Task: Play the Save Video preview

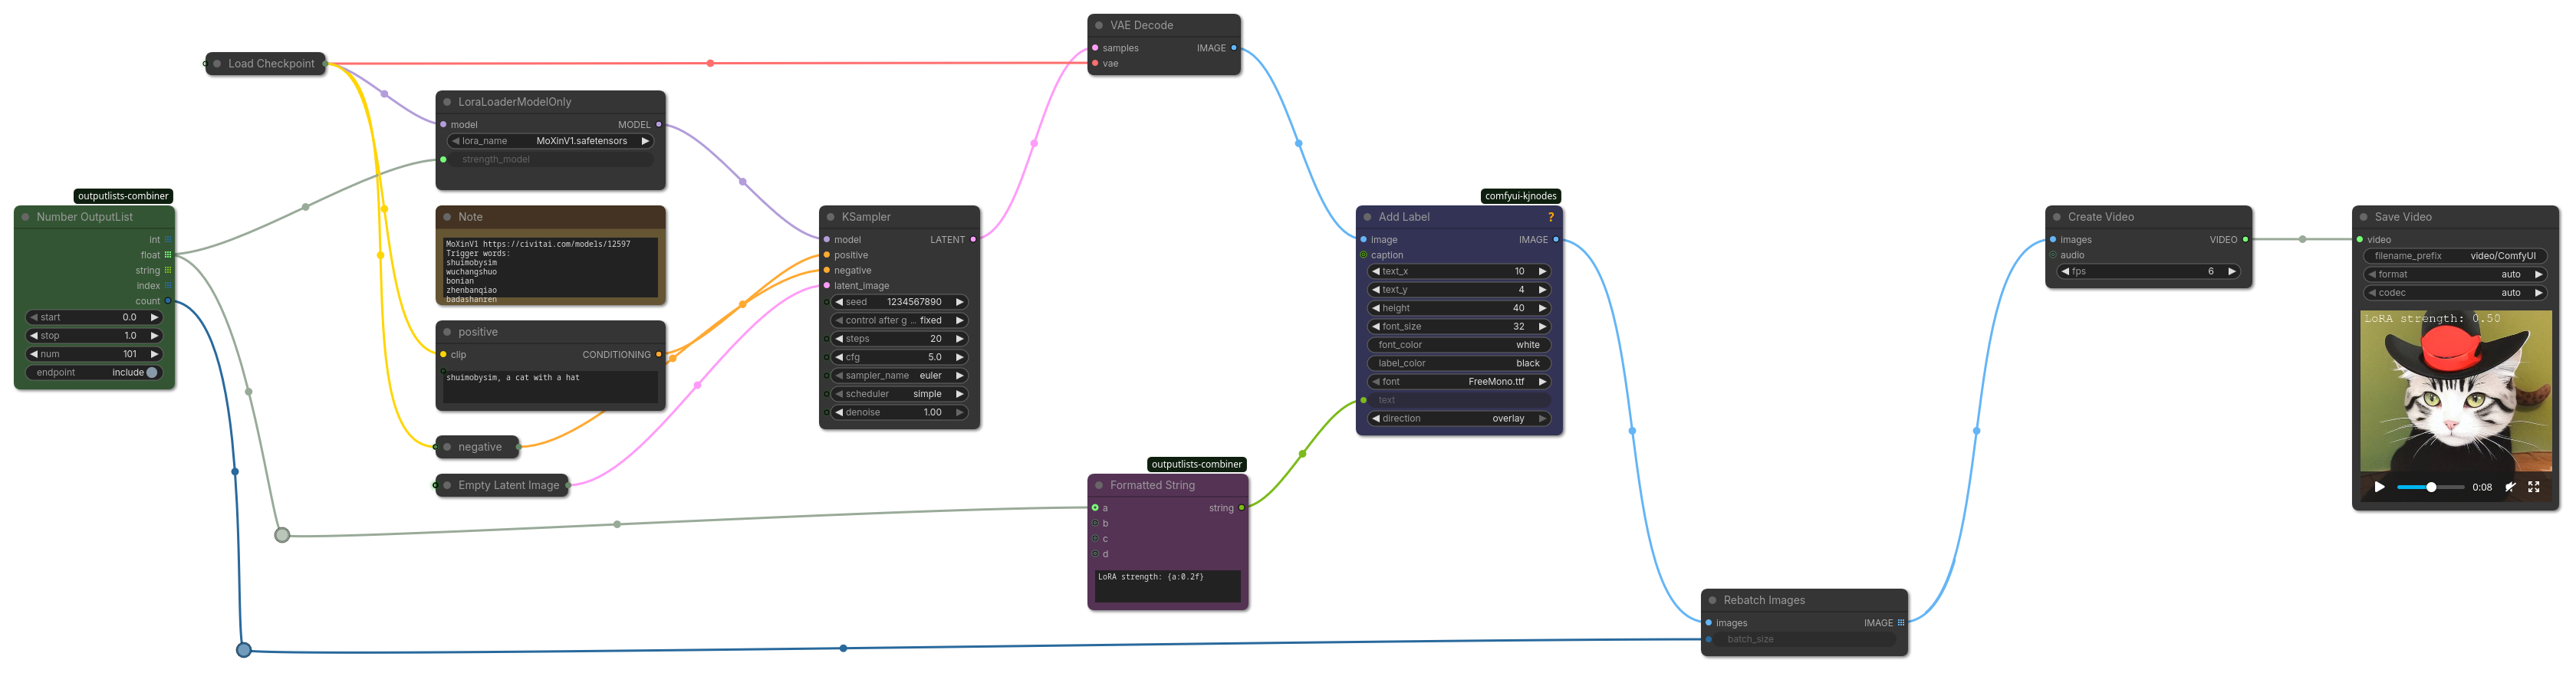Action: (x=2379, y=487)
